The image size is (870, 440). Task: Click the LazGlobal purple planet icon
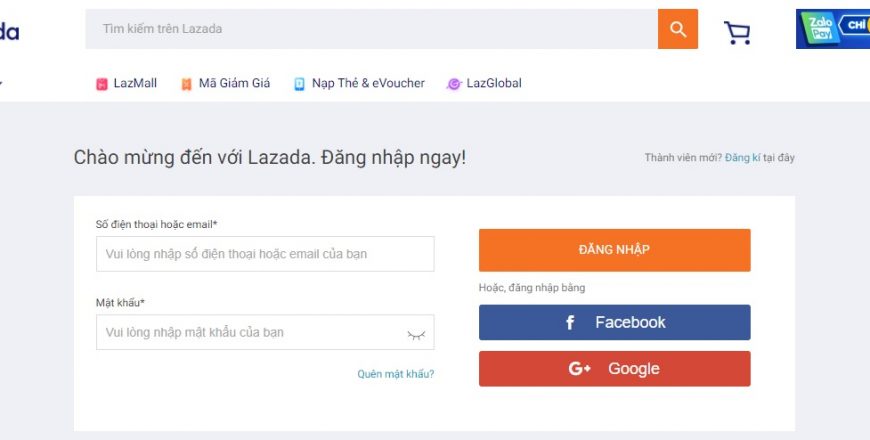click(454, 84)
